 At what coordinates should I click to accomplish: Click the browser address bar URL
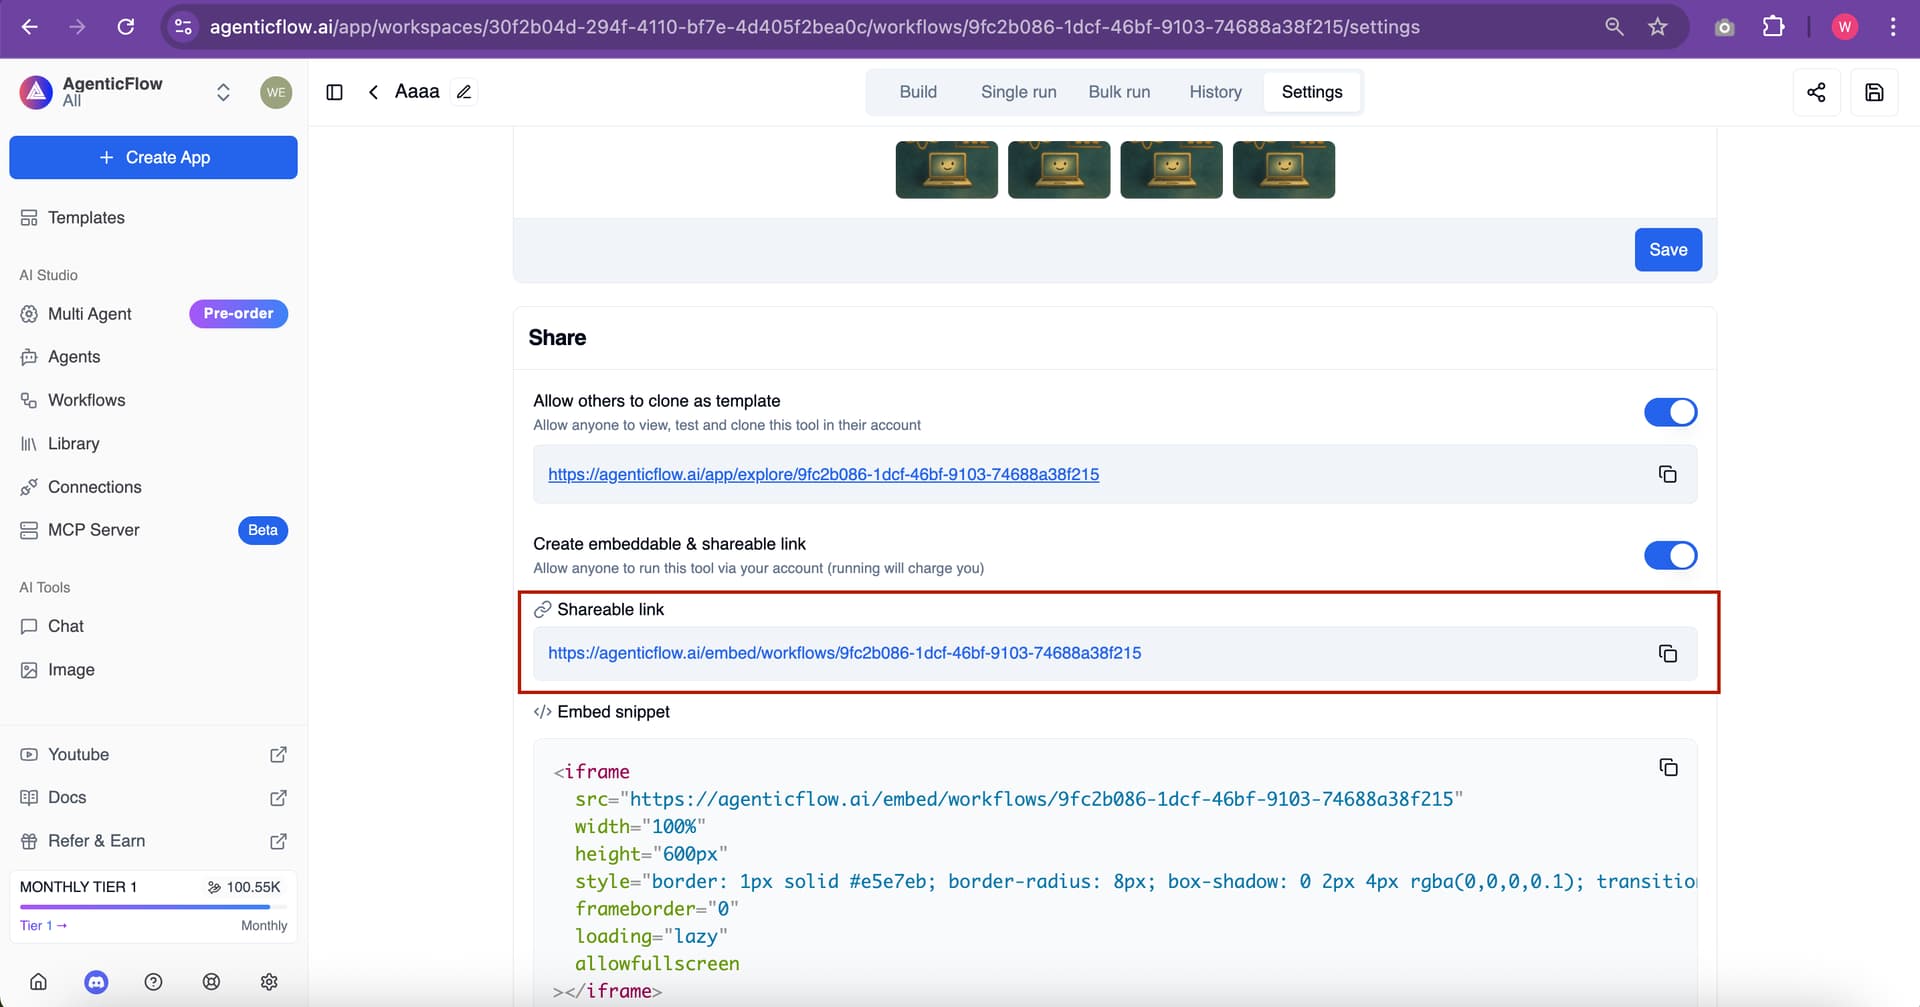pos(814,27)
